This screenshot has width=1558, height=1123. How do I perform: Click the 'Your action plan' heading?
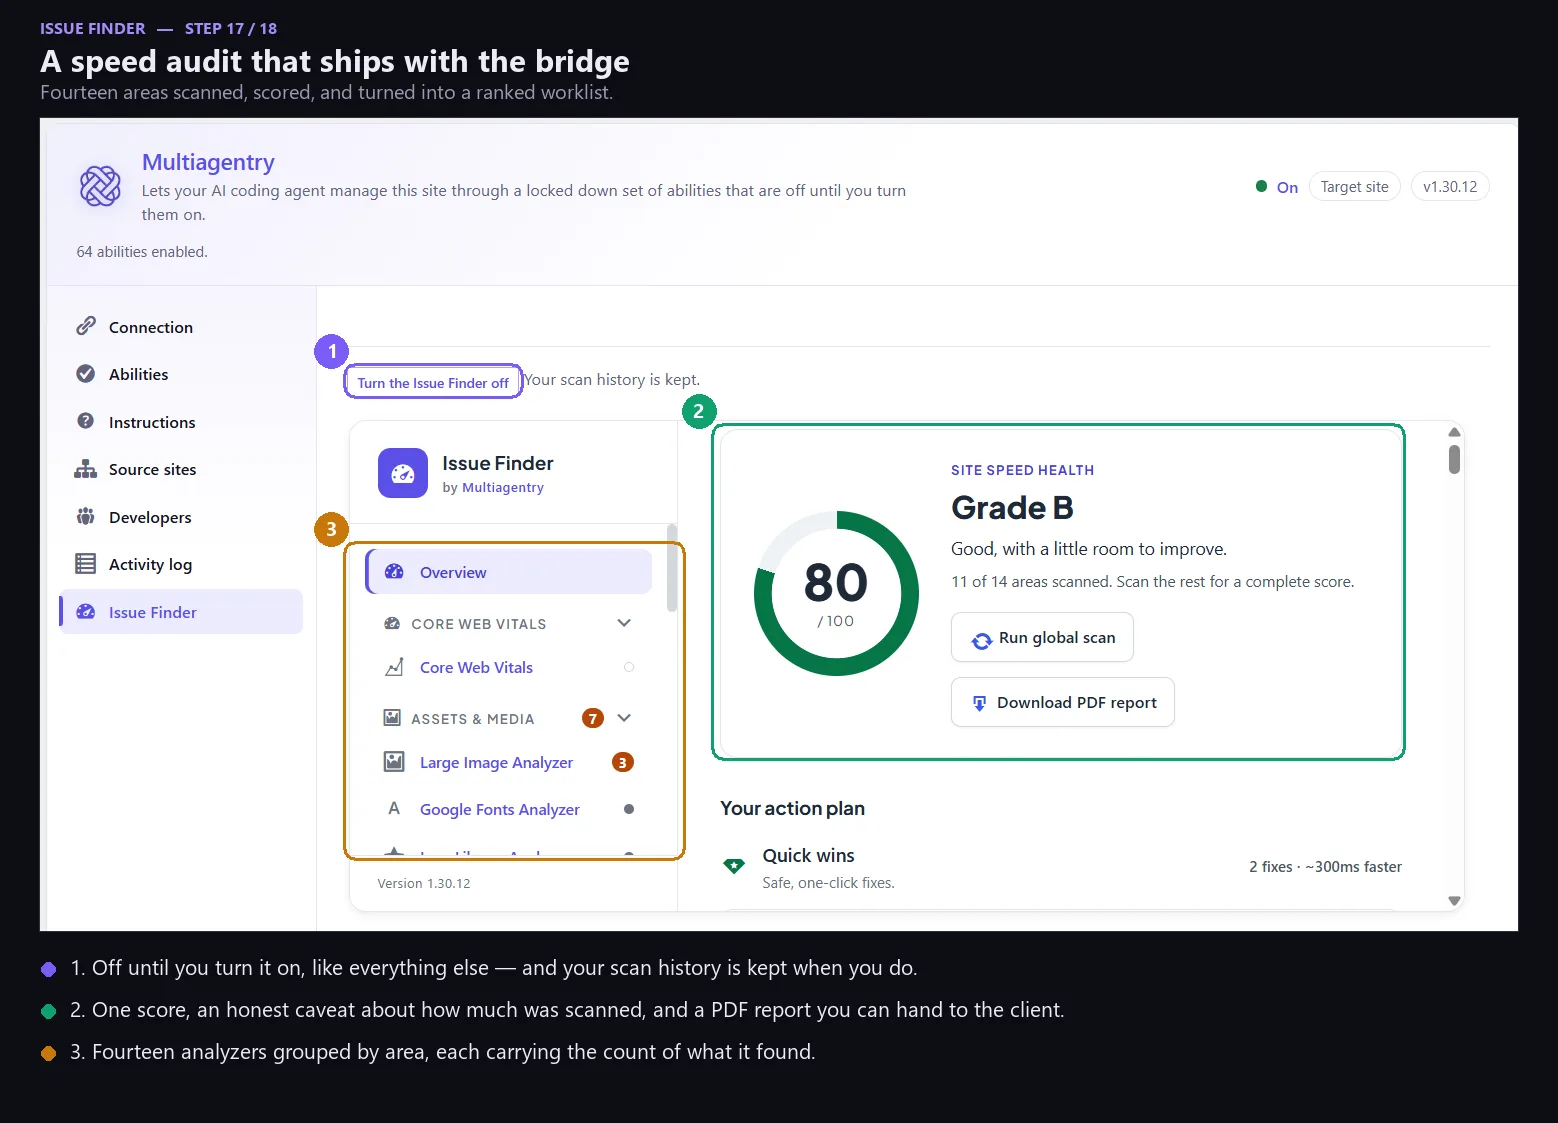(x=792, y=808)
